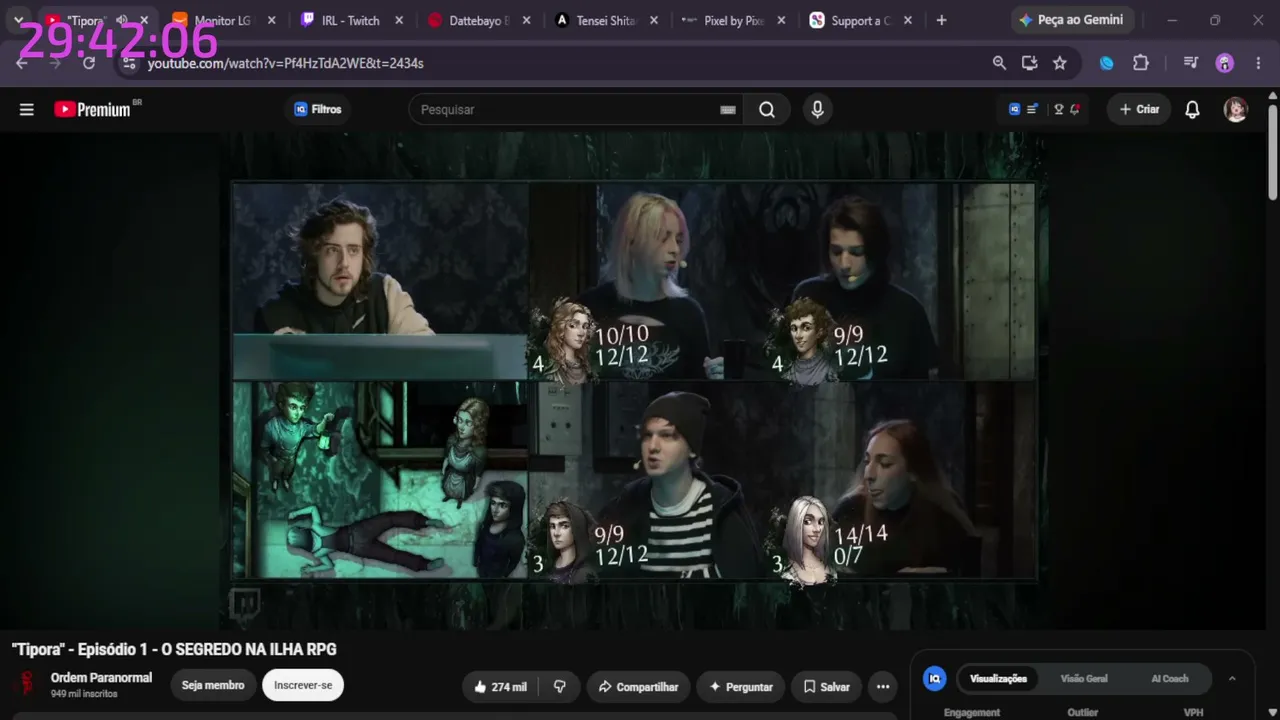
Task: Go back to the previous page
Action: pos(22,63)
